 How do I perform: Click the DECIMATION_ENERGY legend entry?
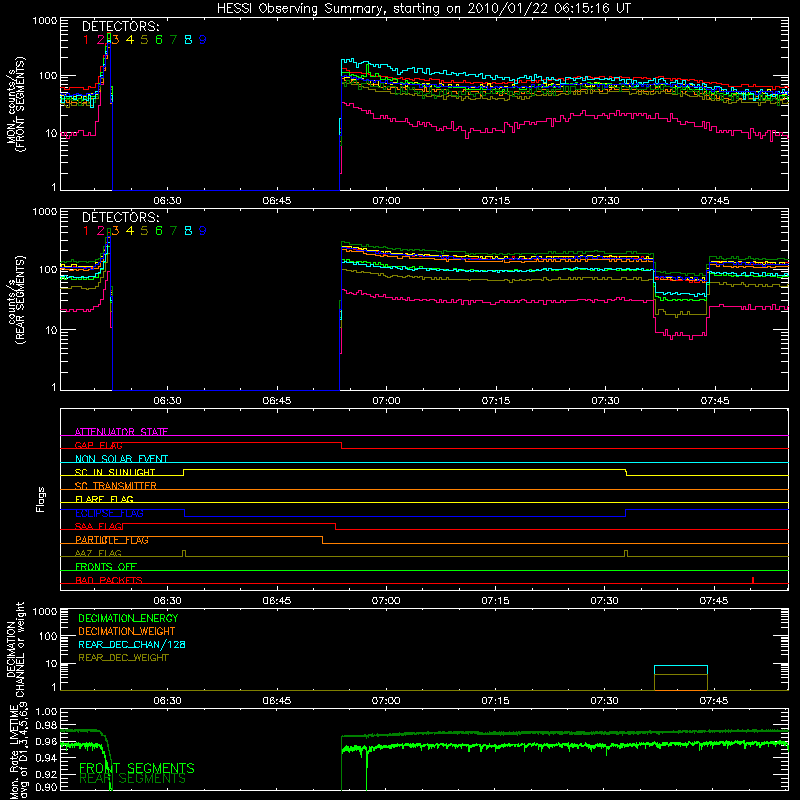coord(128,618)
